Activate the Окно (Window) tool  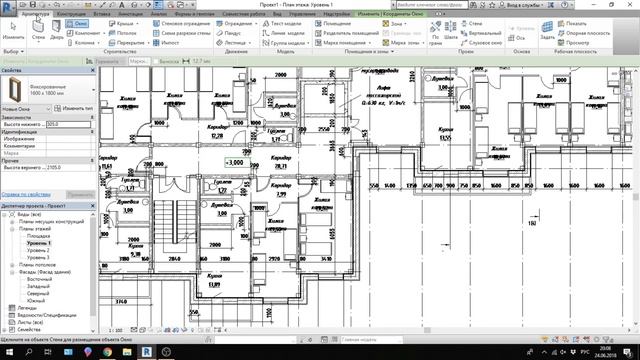pos(77,24)
